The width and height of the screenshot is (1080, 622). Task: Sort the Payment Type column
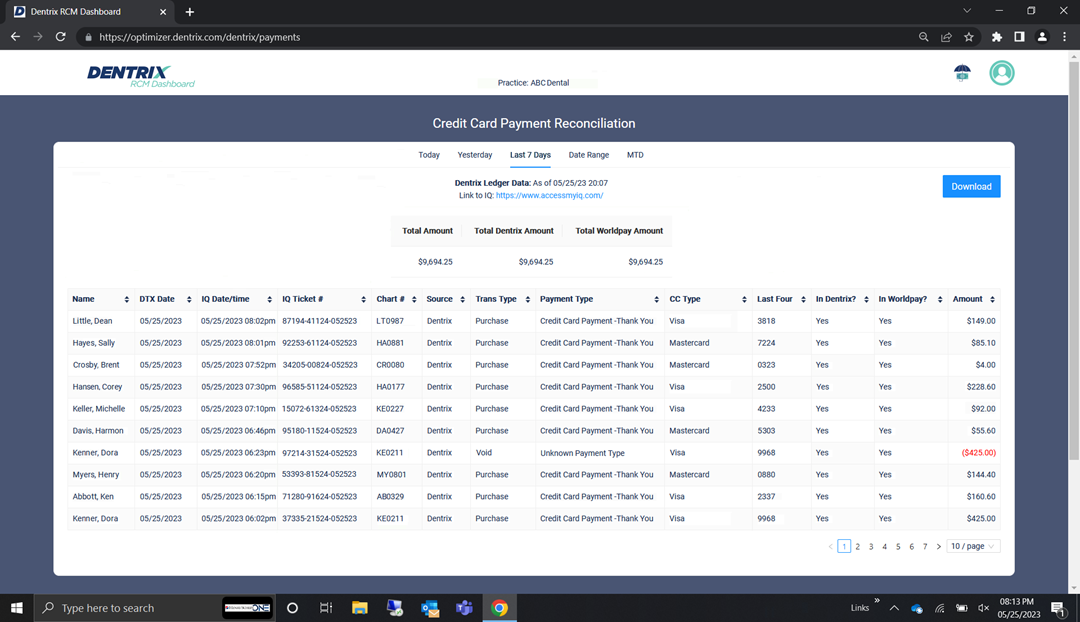point(659,298)
